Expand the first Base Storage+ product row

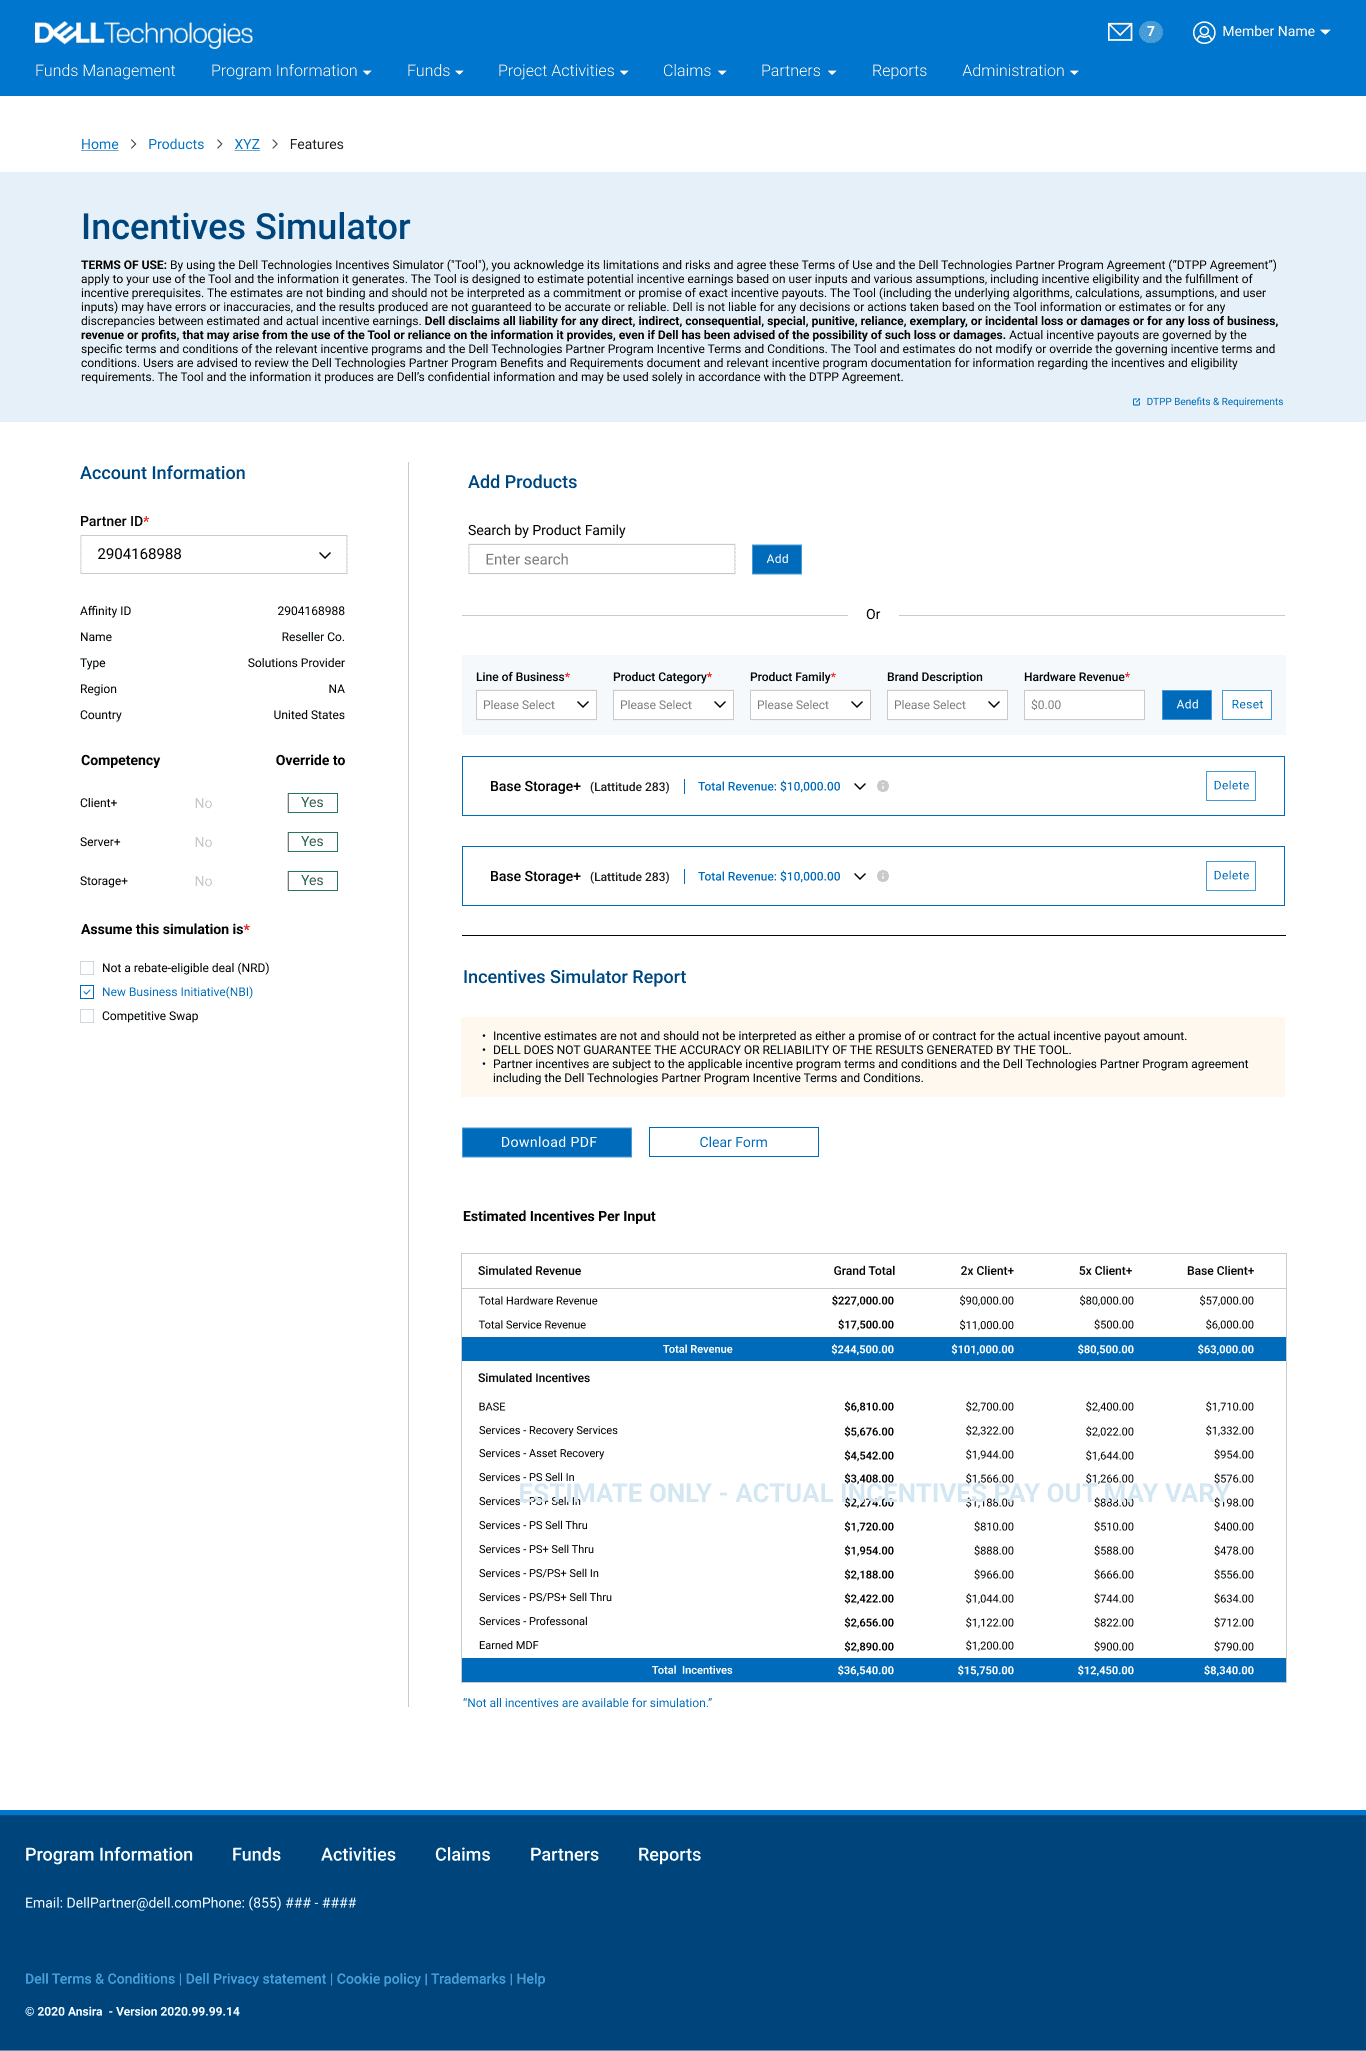tap(860, 786)
